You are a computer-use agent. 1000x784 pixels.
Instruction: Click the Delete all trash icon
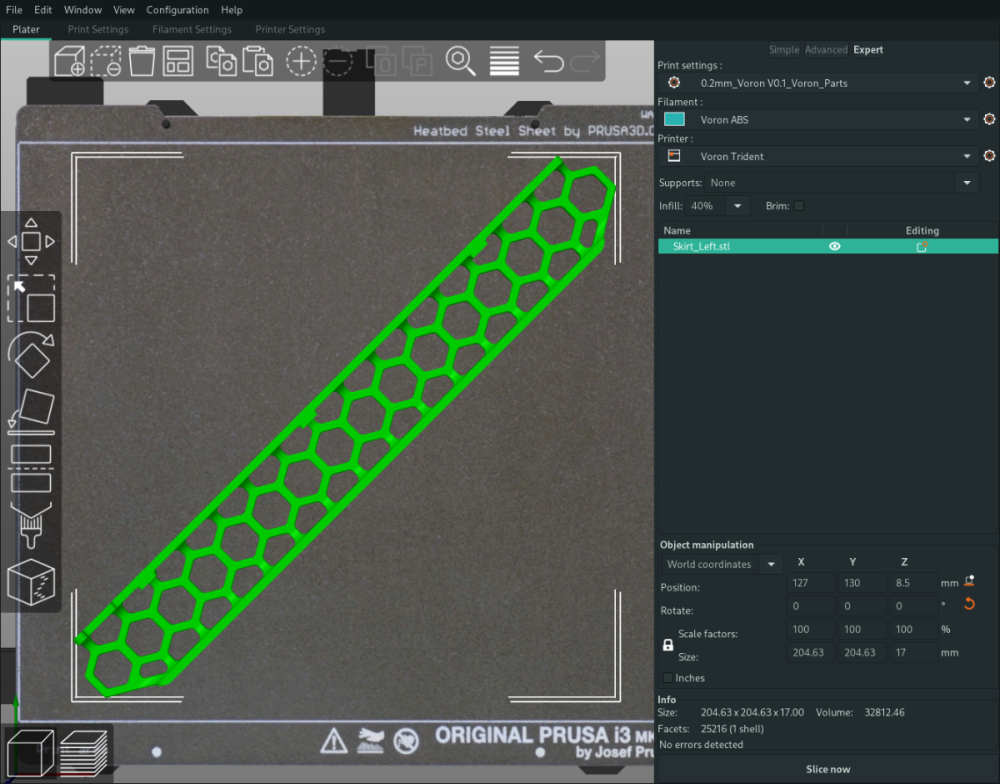click(142, 61)
